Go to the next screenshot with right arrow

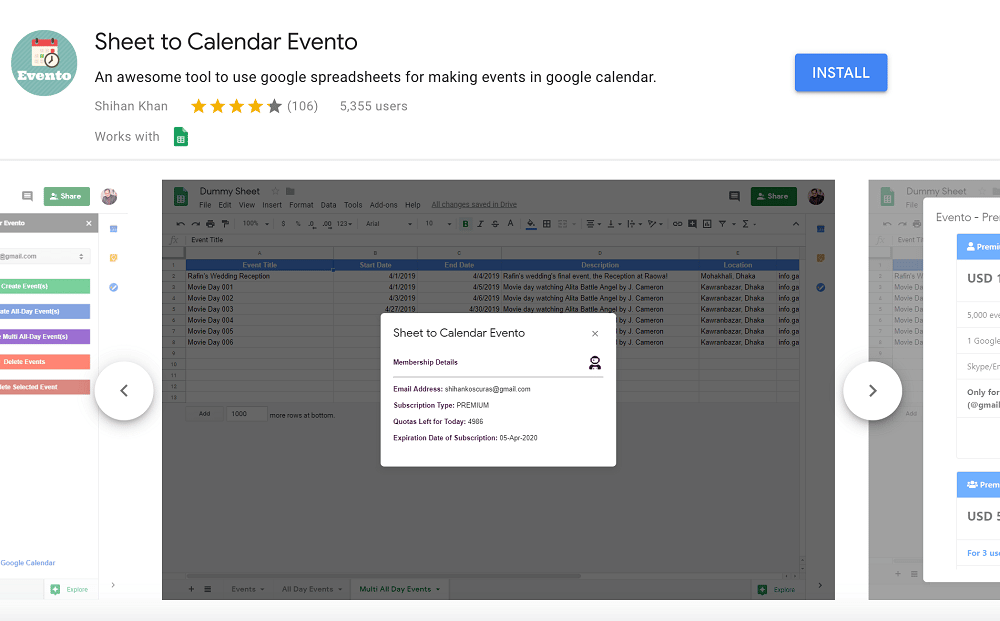tap(872, 391)
